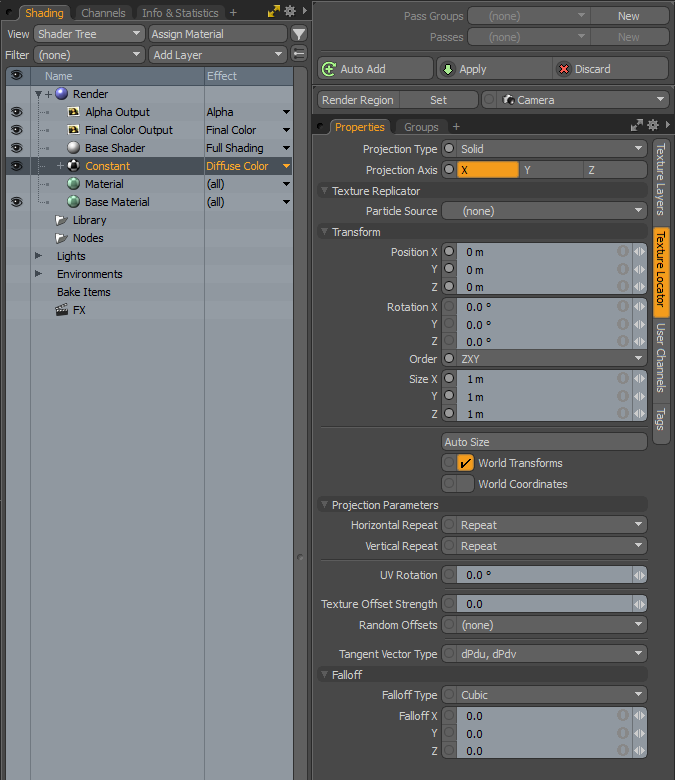Click the Render item's blue sphere icon
Viewport: 675px width, 780px height.
pos(62,94)
